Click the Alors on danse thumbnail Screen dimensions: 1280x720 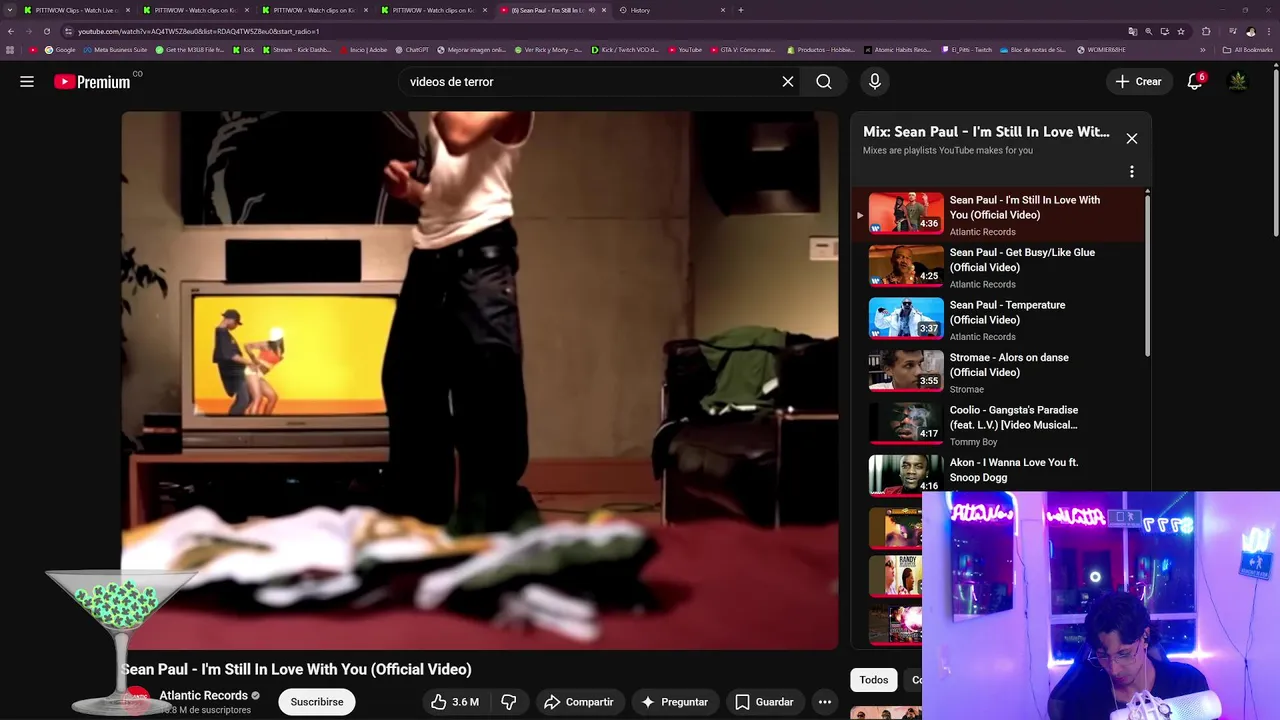point(906,371)
